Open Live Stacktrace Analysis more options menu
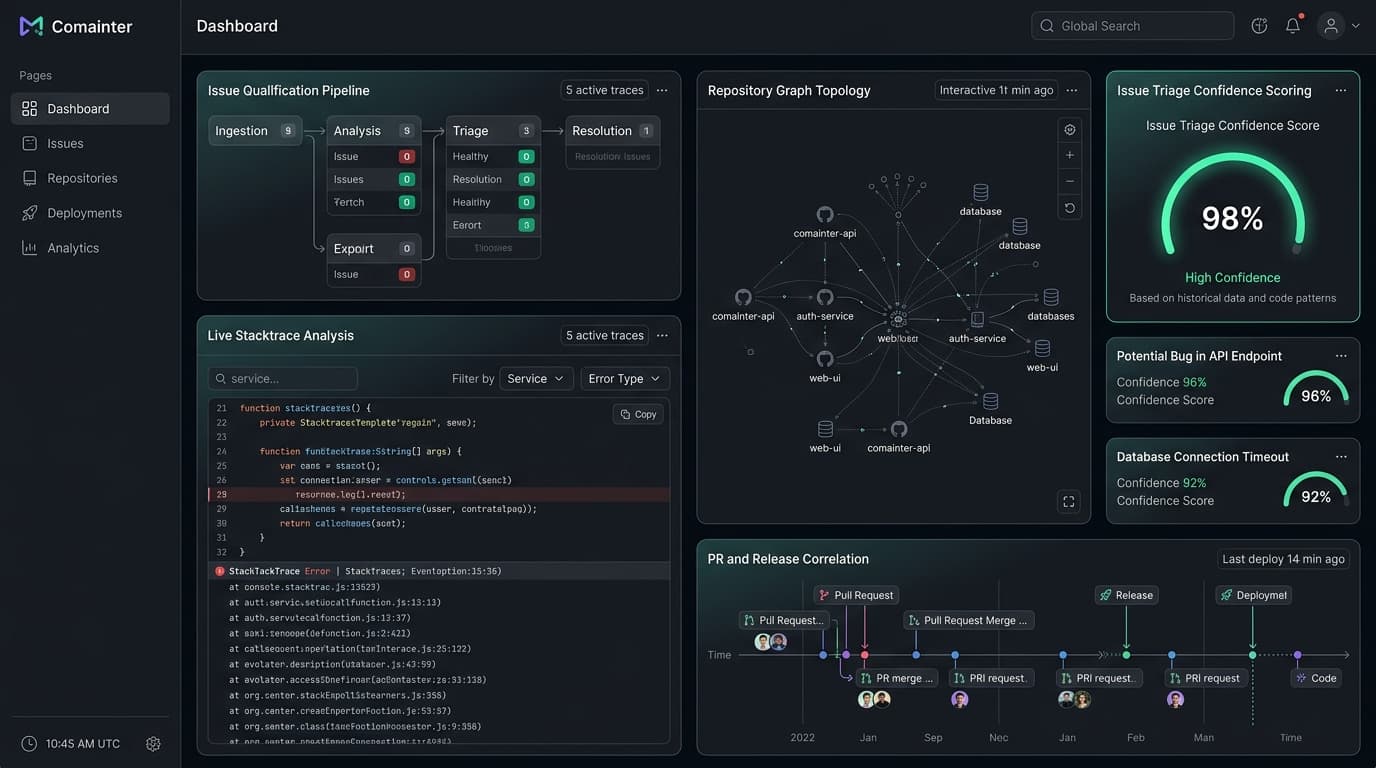This screenshot has width=1376, height=768. [662, 335]
